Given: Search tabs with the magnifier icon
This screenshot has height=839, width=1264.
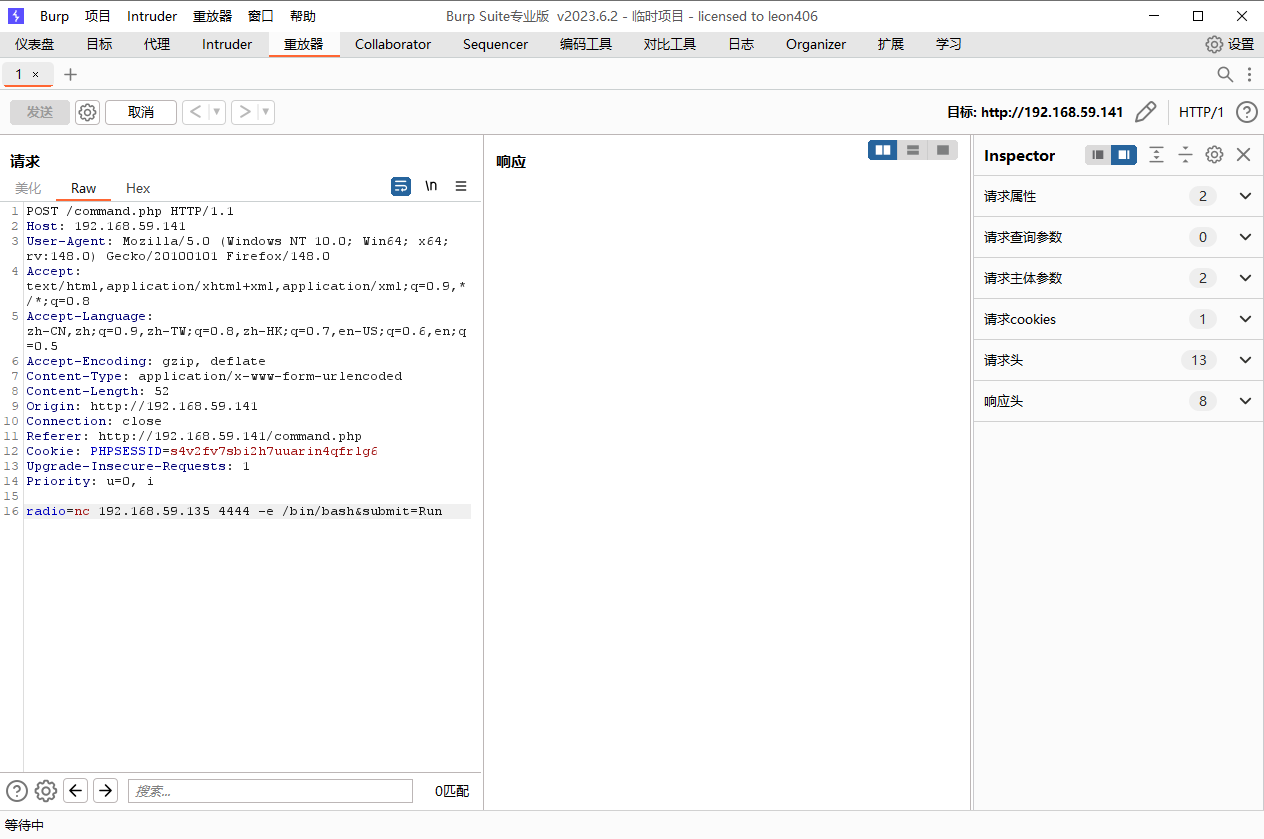Looking at the screenshot, I should 1225,74.
